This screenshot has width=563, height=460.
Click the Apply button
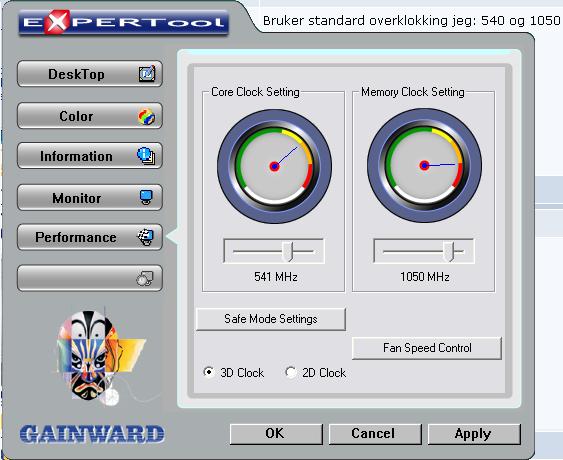pyautogui.click(x=474, y=434)
